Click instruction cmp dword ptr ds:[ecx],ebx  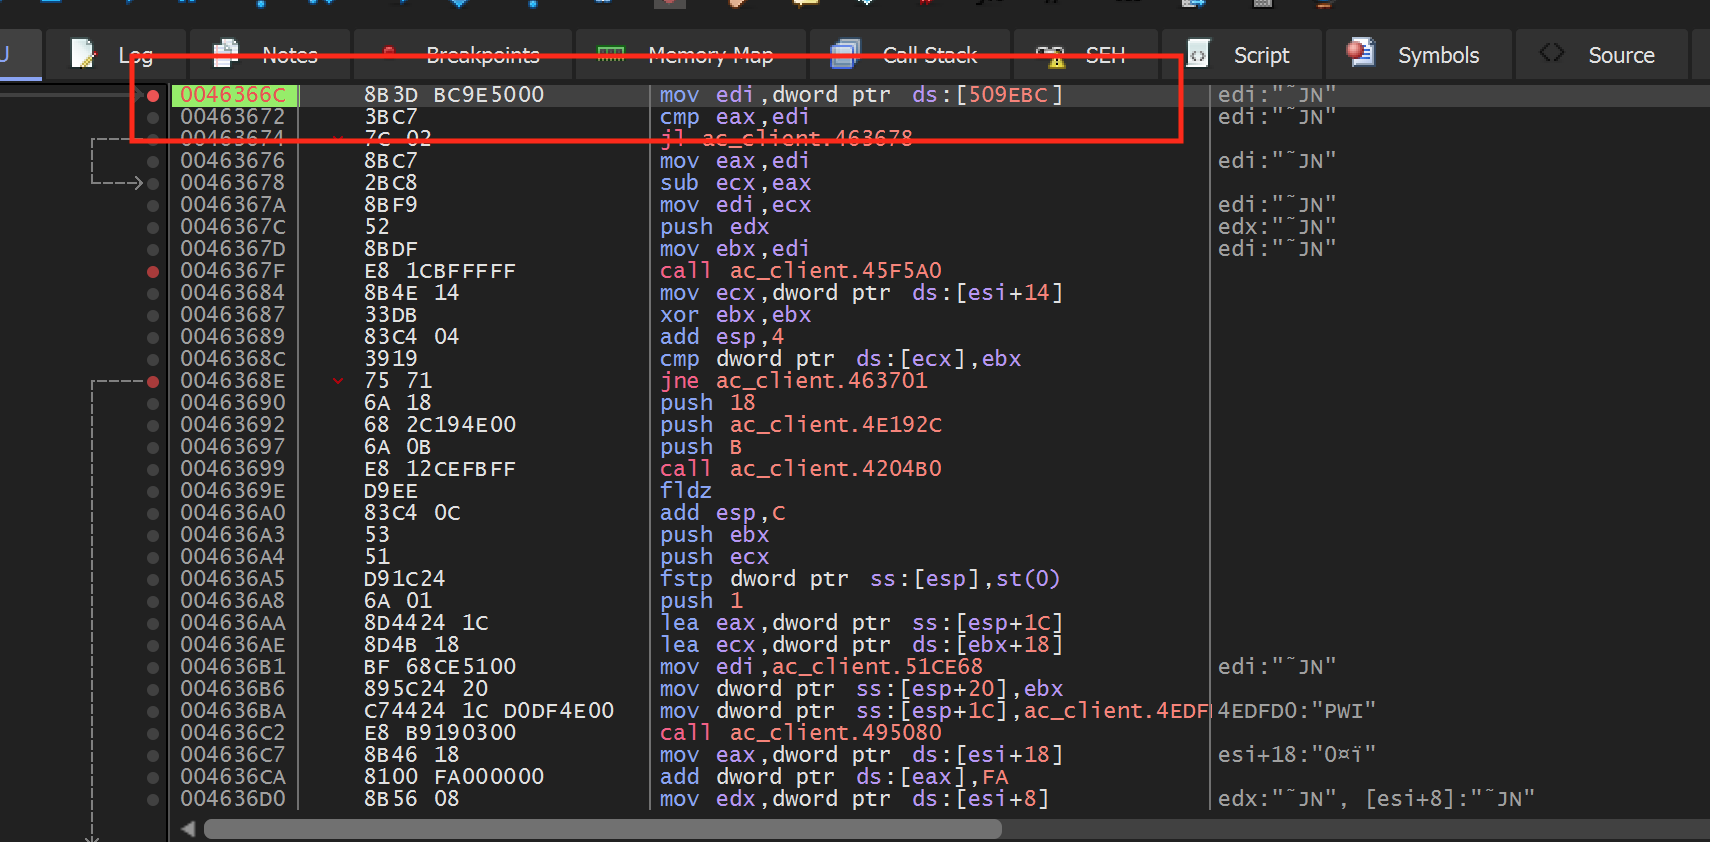(840, 359)
